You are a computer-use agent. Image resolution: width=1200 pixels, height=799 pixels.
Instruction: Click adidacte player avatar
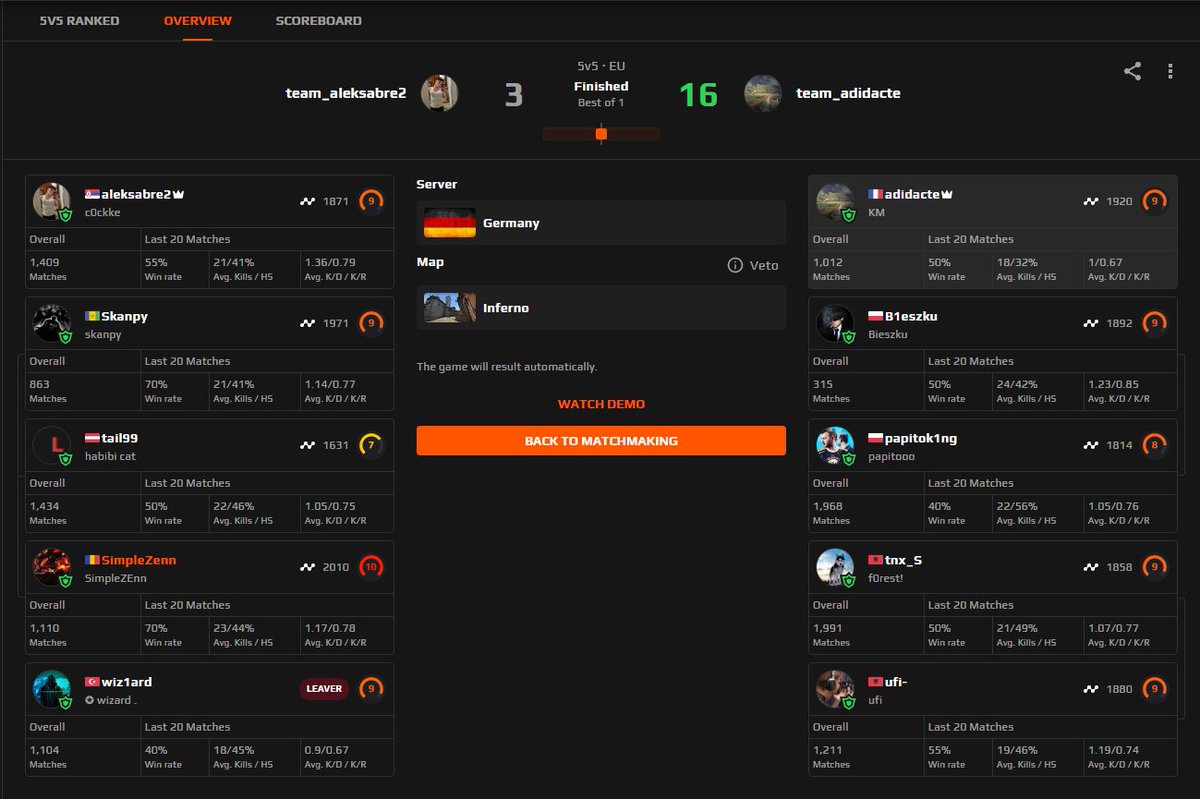click(835, 201)
